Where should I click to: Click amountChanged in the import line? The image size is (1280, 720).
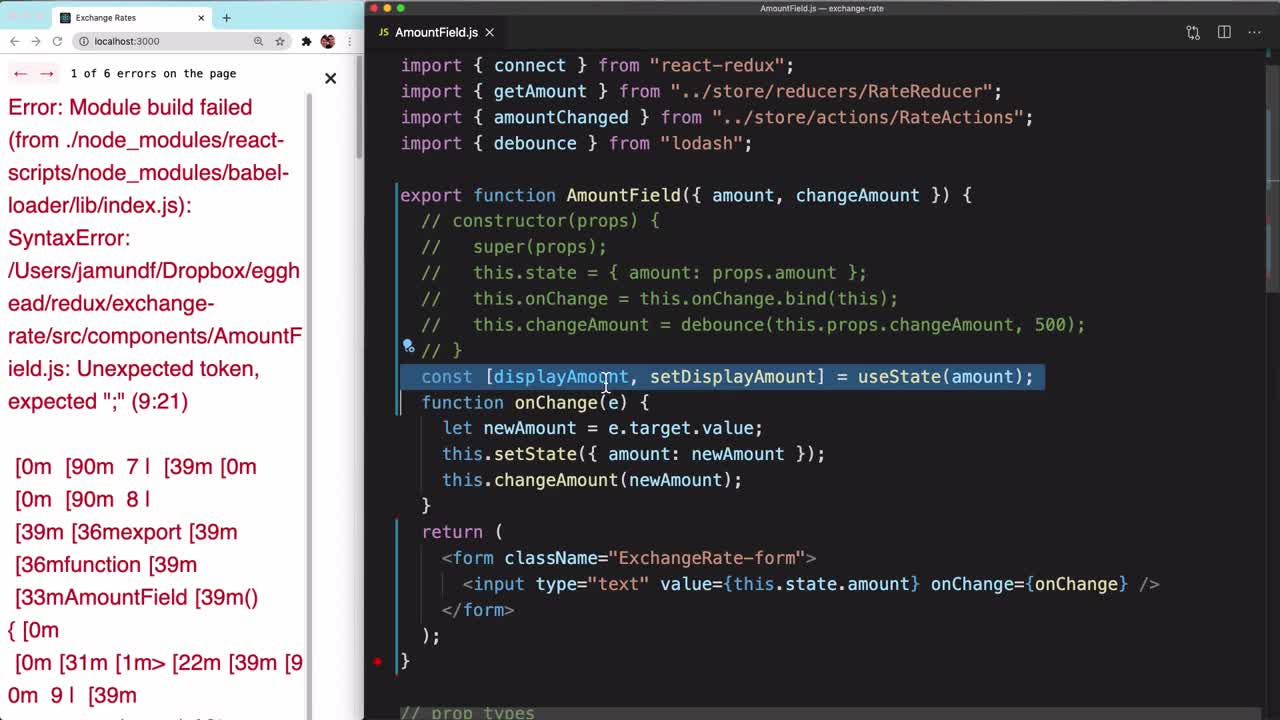pyautogui.click(x=561, y=117)
